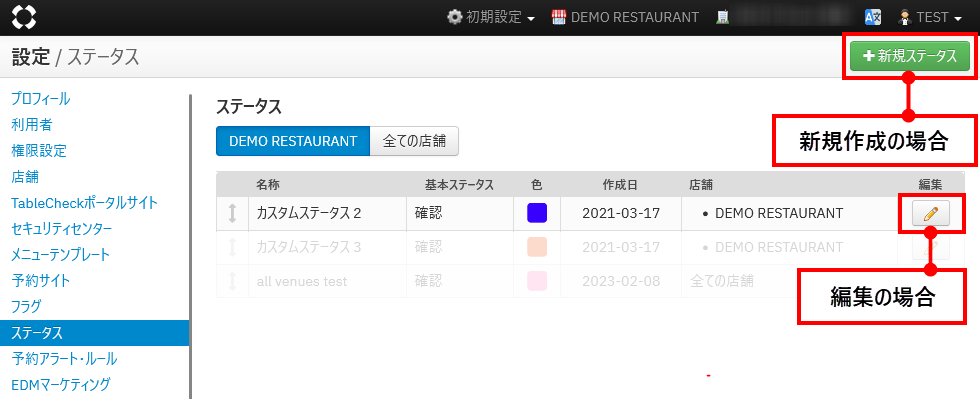This screenshot has height=399, width=980.
Task: Select ステータス in the sidebar
Action: pos(94,333)
